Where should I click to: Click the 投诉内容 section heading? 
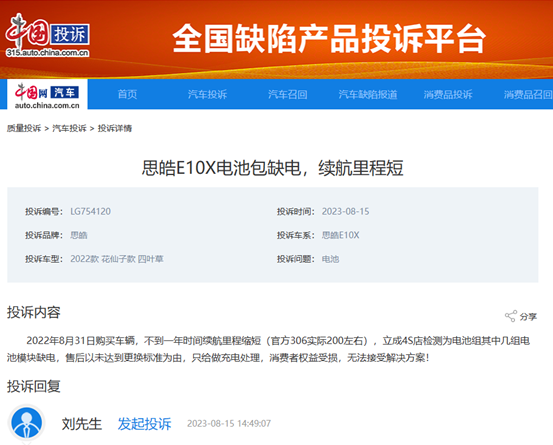point(34,312)
